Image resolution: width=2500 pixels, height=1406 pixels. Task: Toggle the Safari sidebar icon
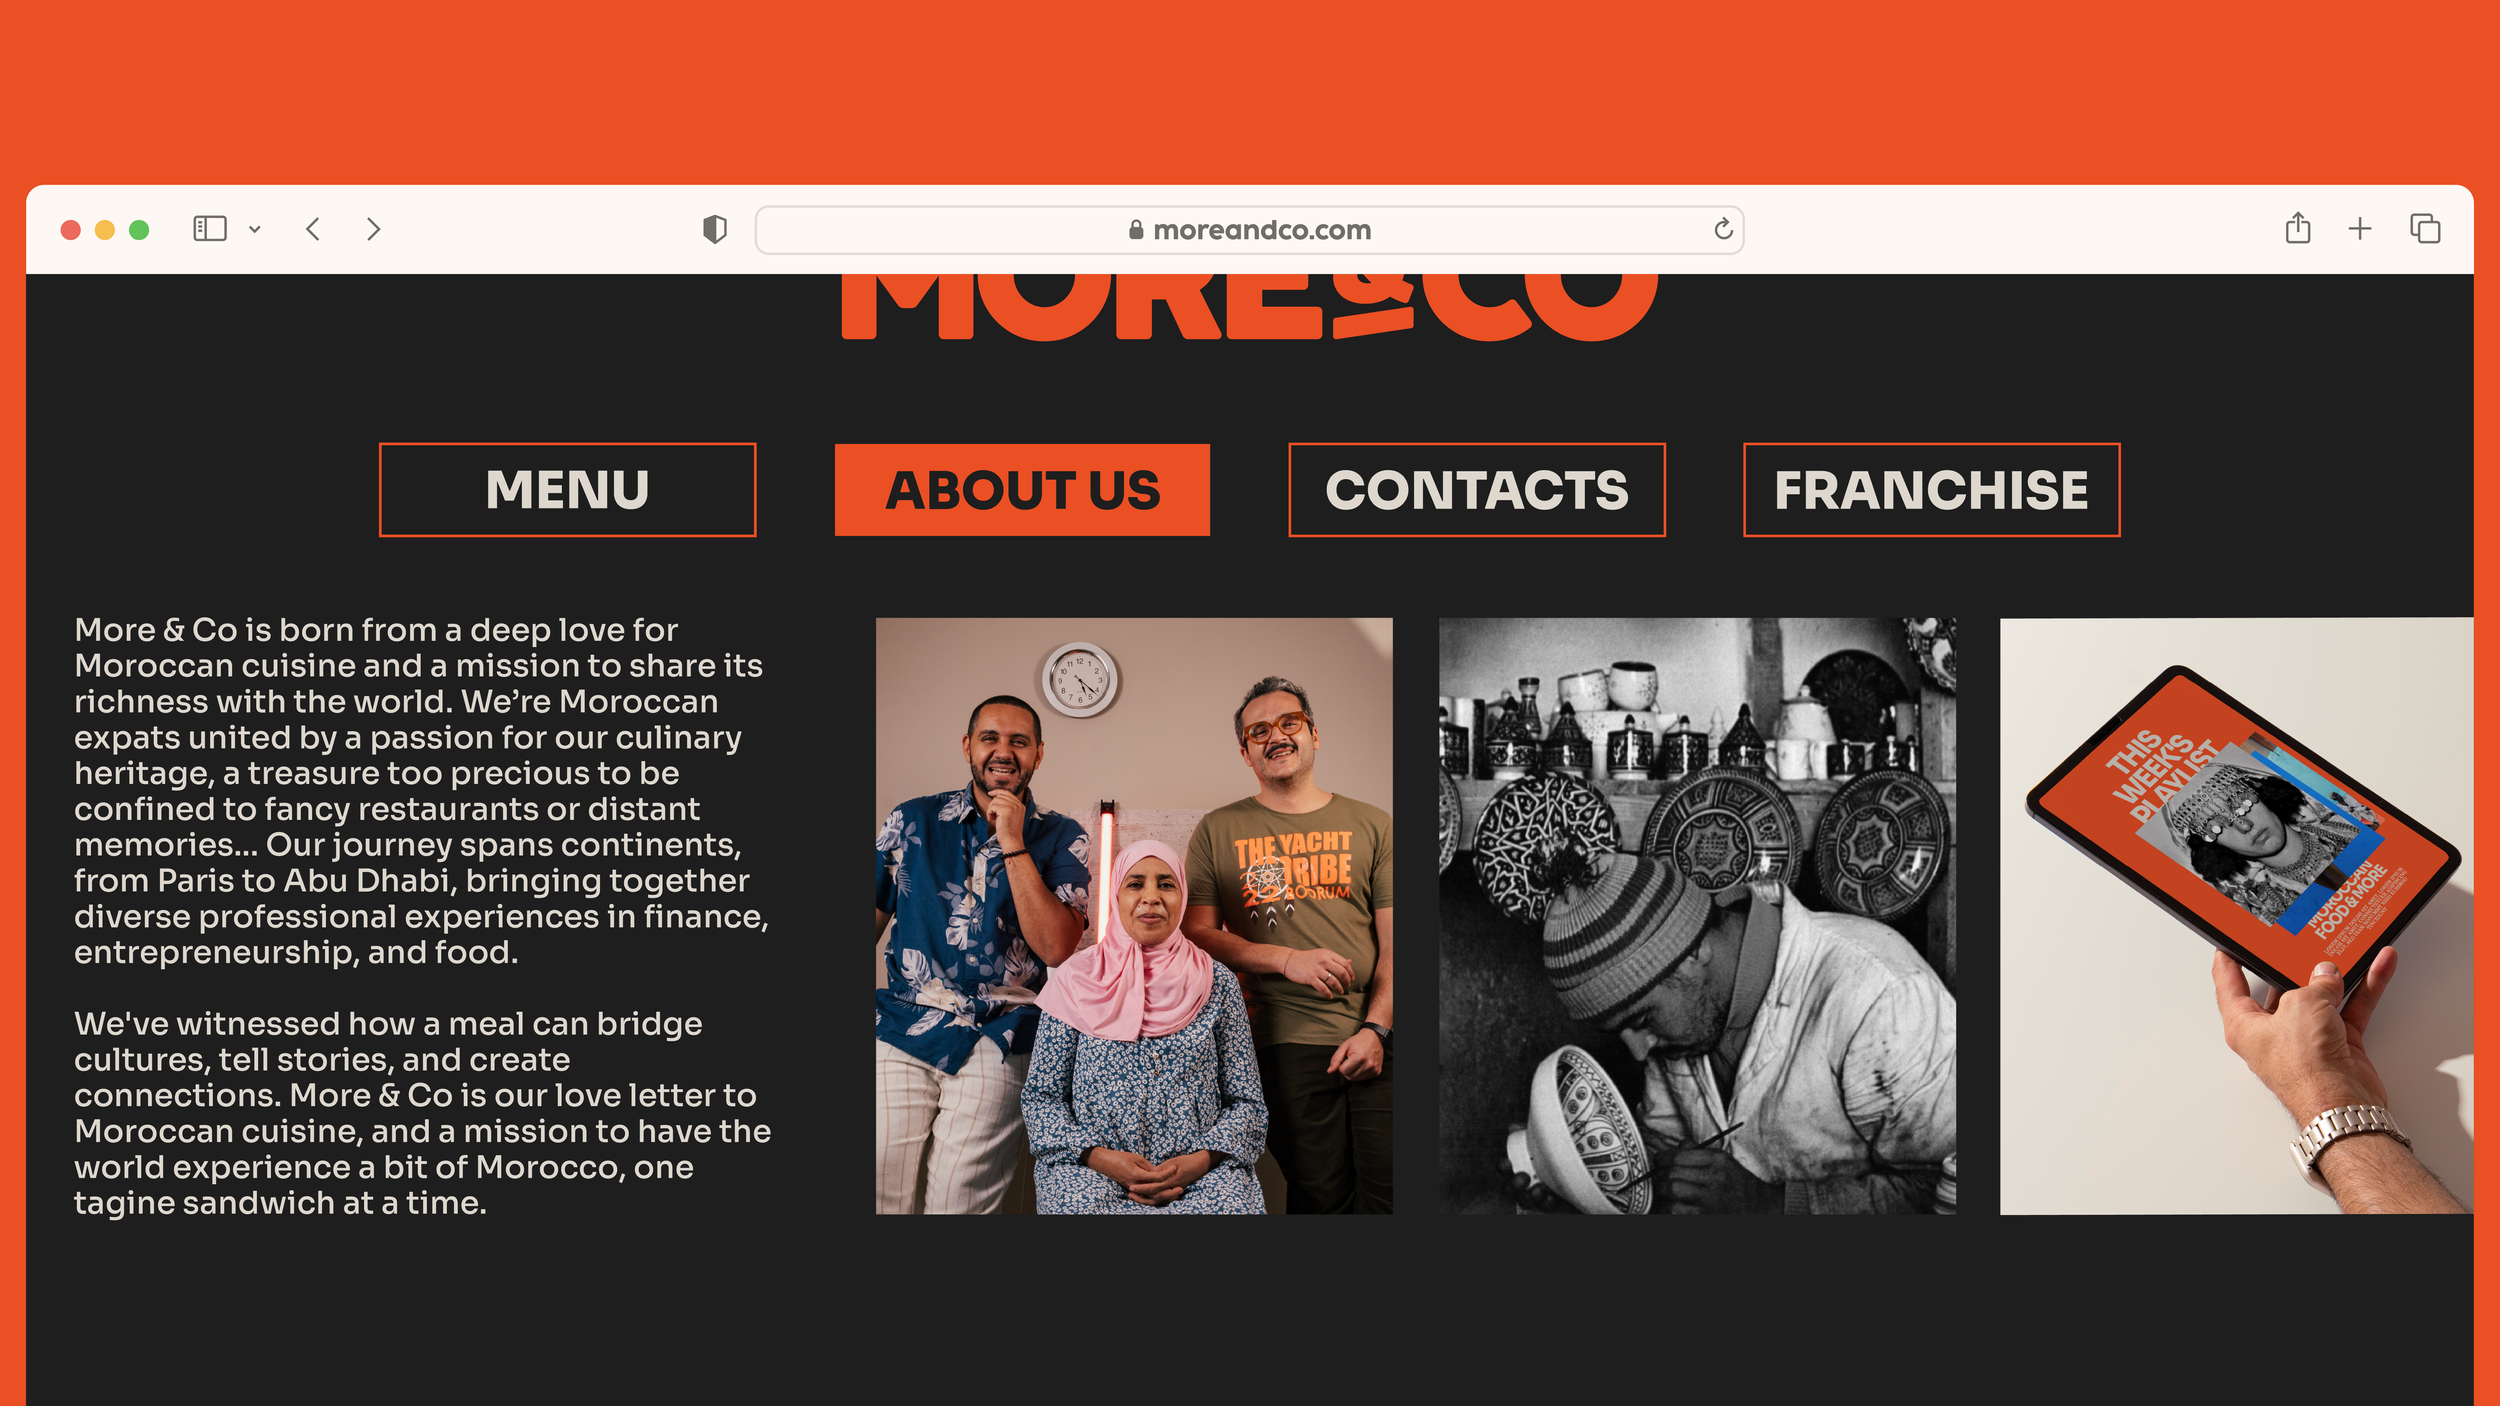[x=210, y=229]
